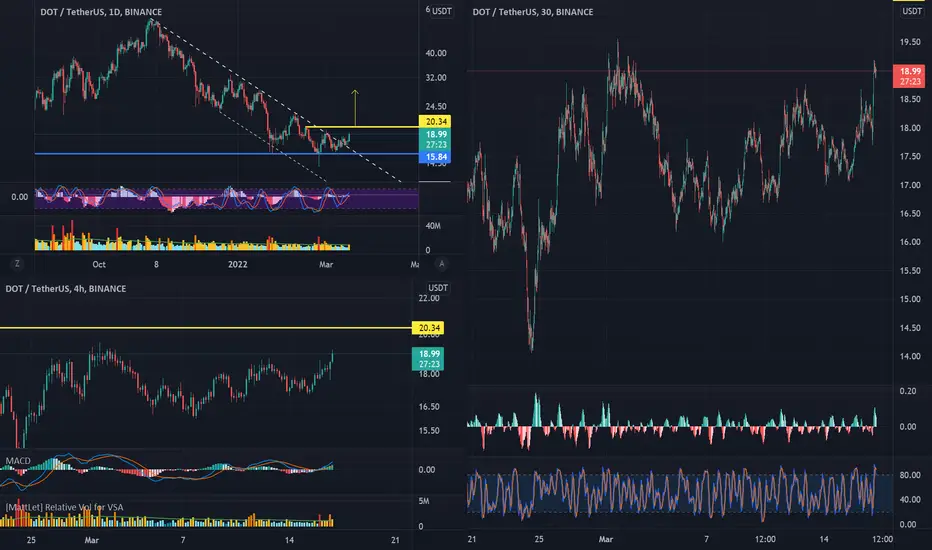
Task: Click the Oct label on the 1D time axis
Action: click(99, 264)
